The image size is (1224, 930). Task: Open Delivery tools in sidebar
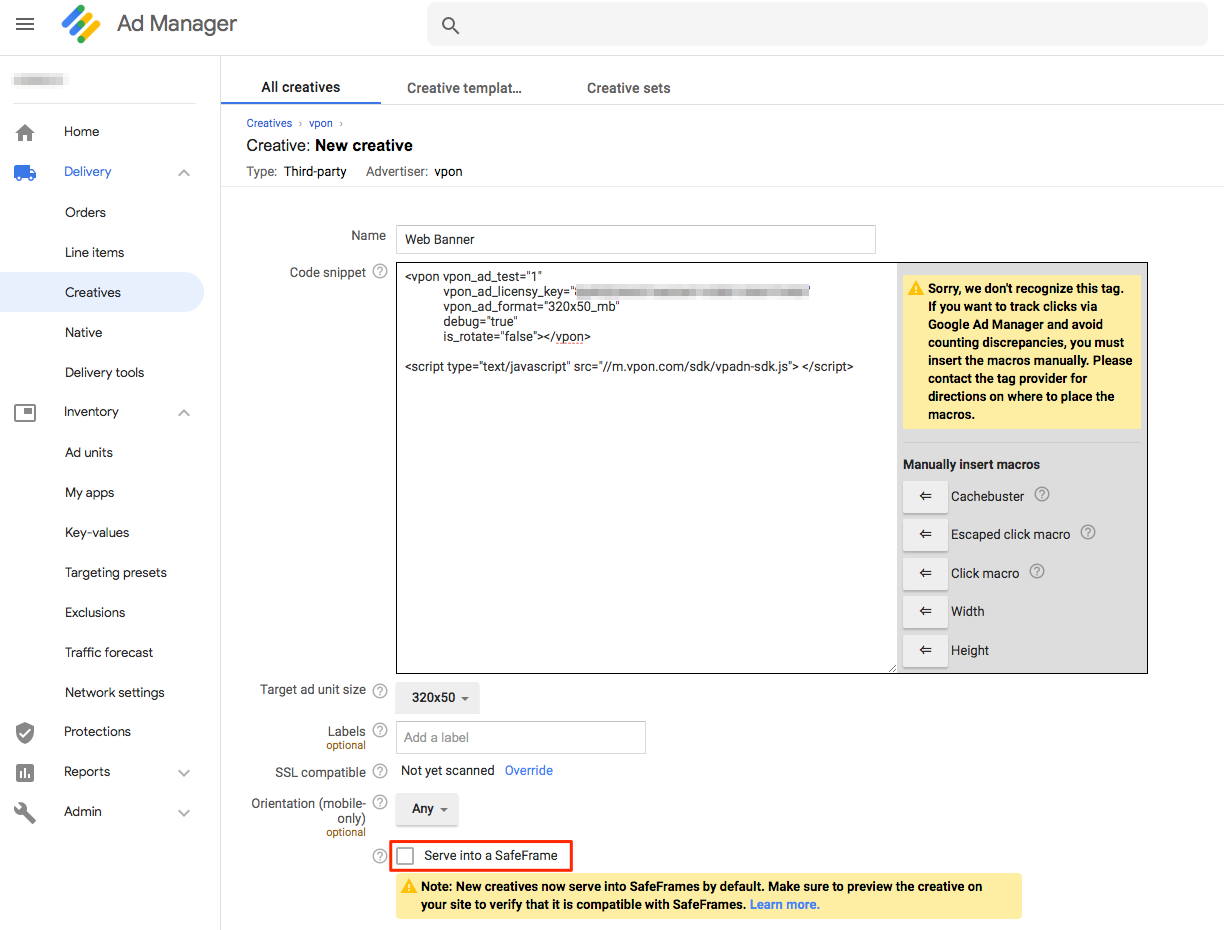[x=104, y=372]
